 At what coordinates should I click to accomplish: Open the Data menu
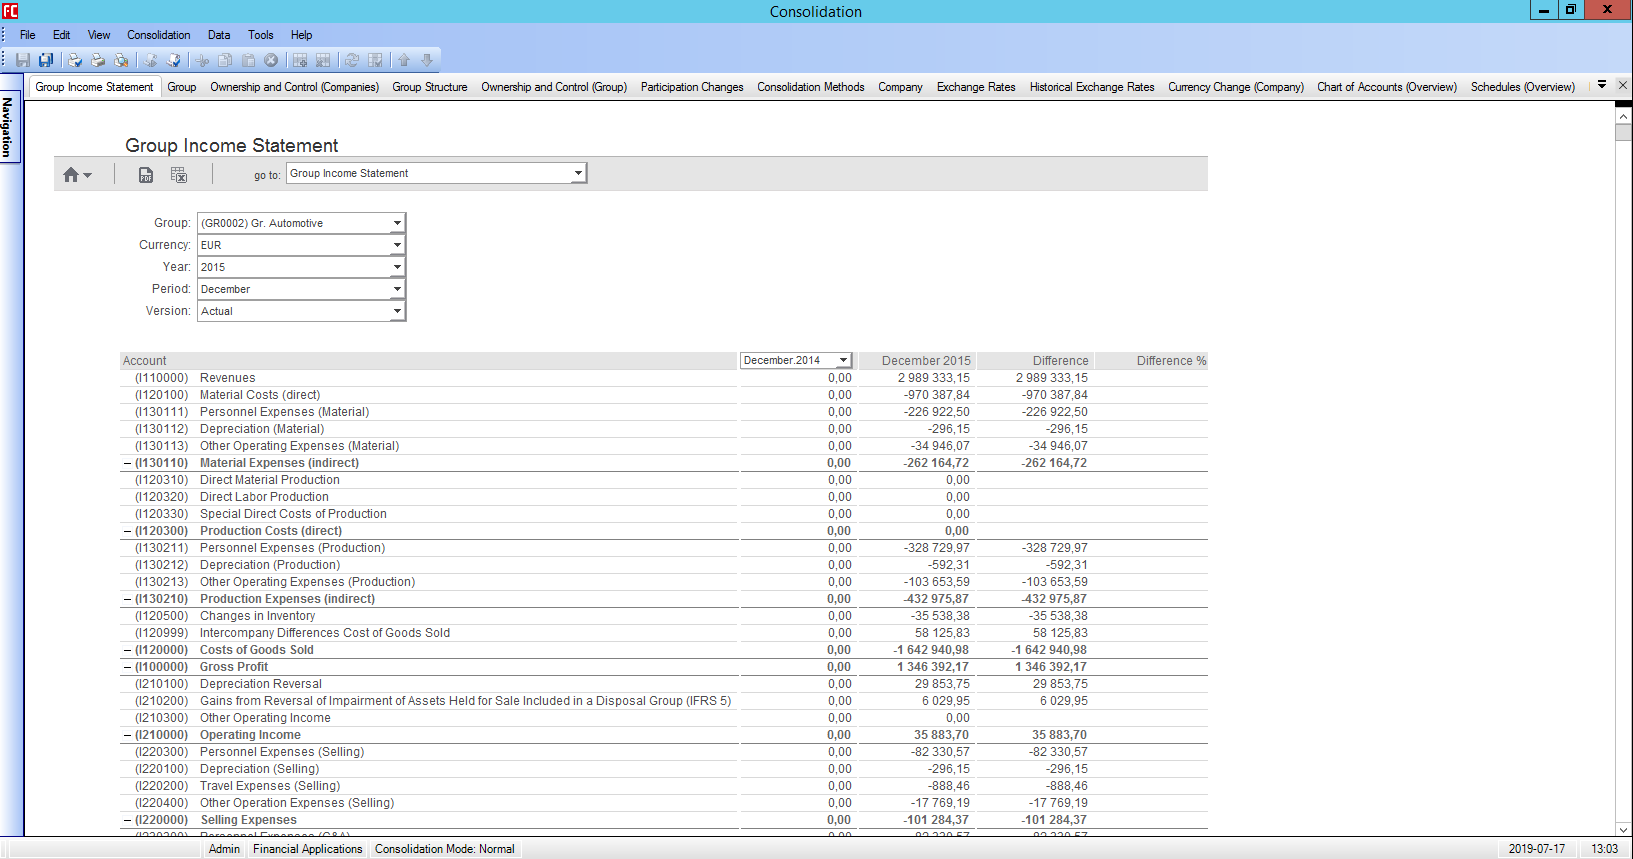(x=219, y=35)
